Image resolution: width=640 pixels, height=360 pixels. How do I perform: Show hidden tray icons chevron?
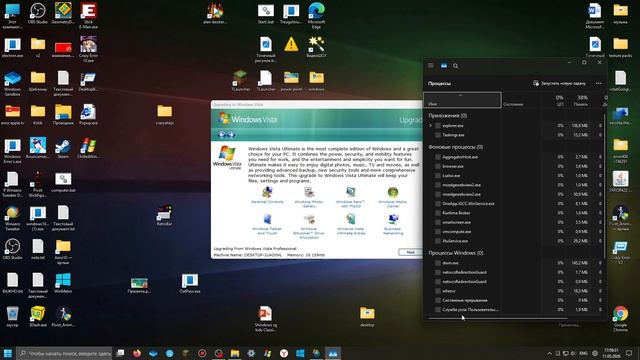549,353
